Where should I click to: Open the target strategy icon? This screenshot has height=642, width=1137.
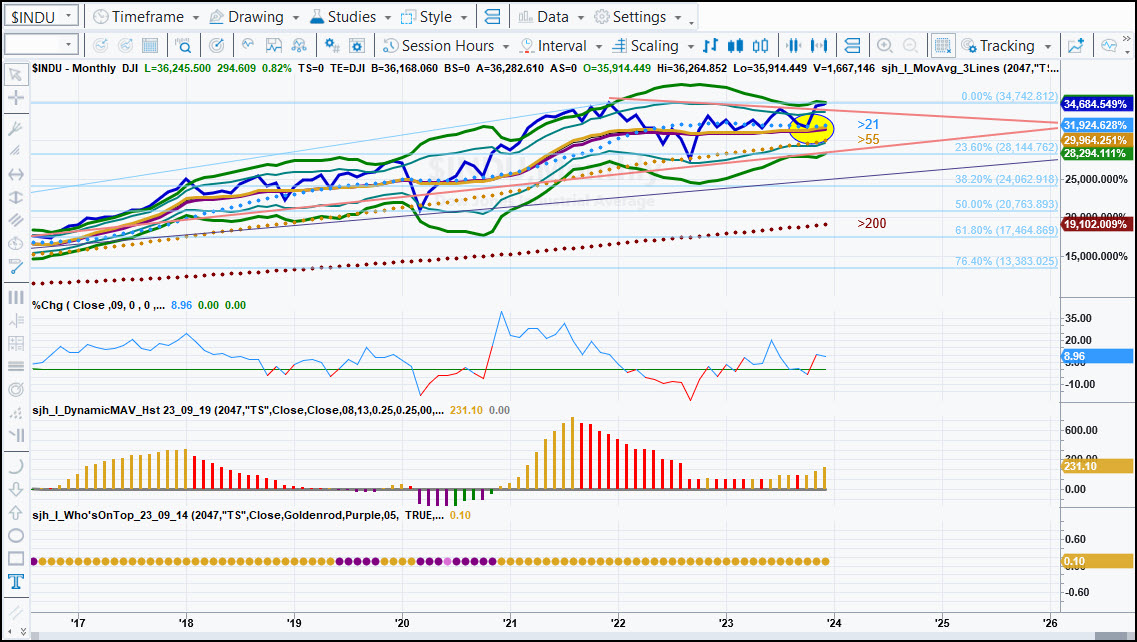(216, 46)
